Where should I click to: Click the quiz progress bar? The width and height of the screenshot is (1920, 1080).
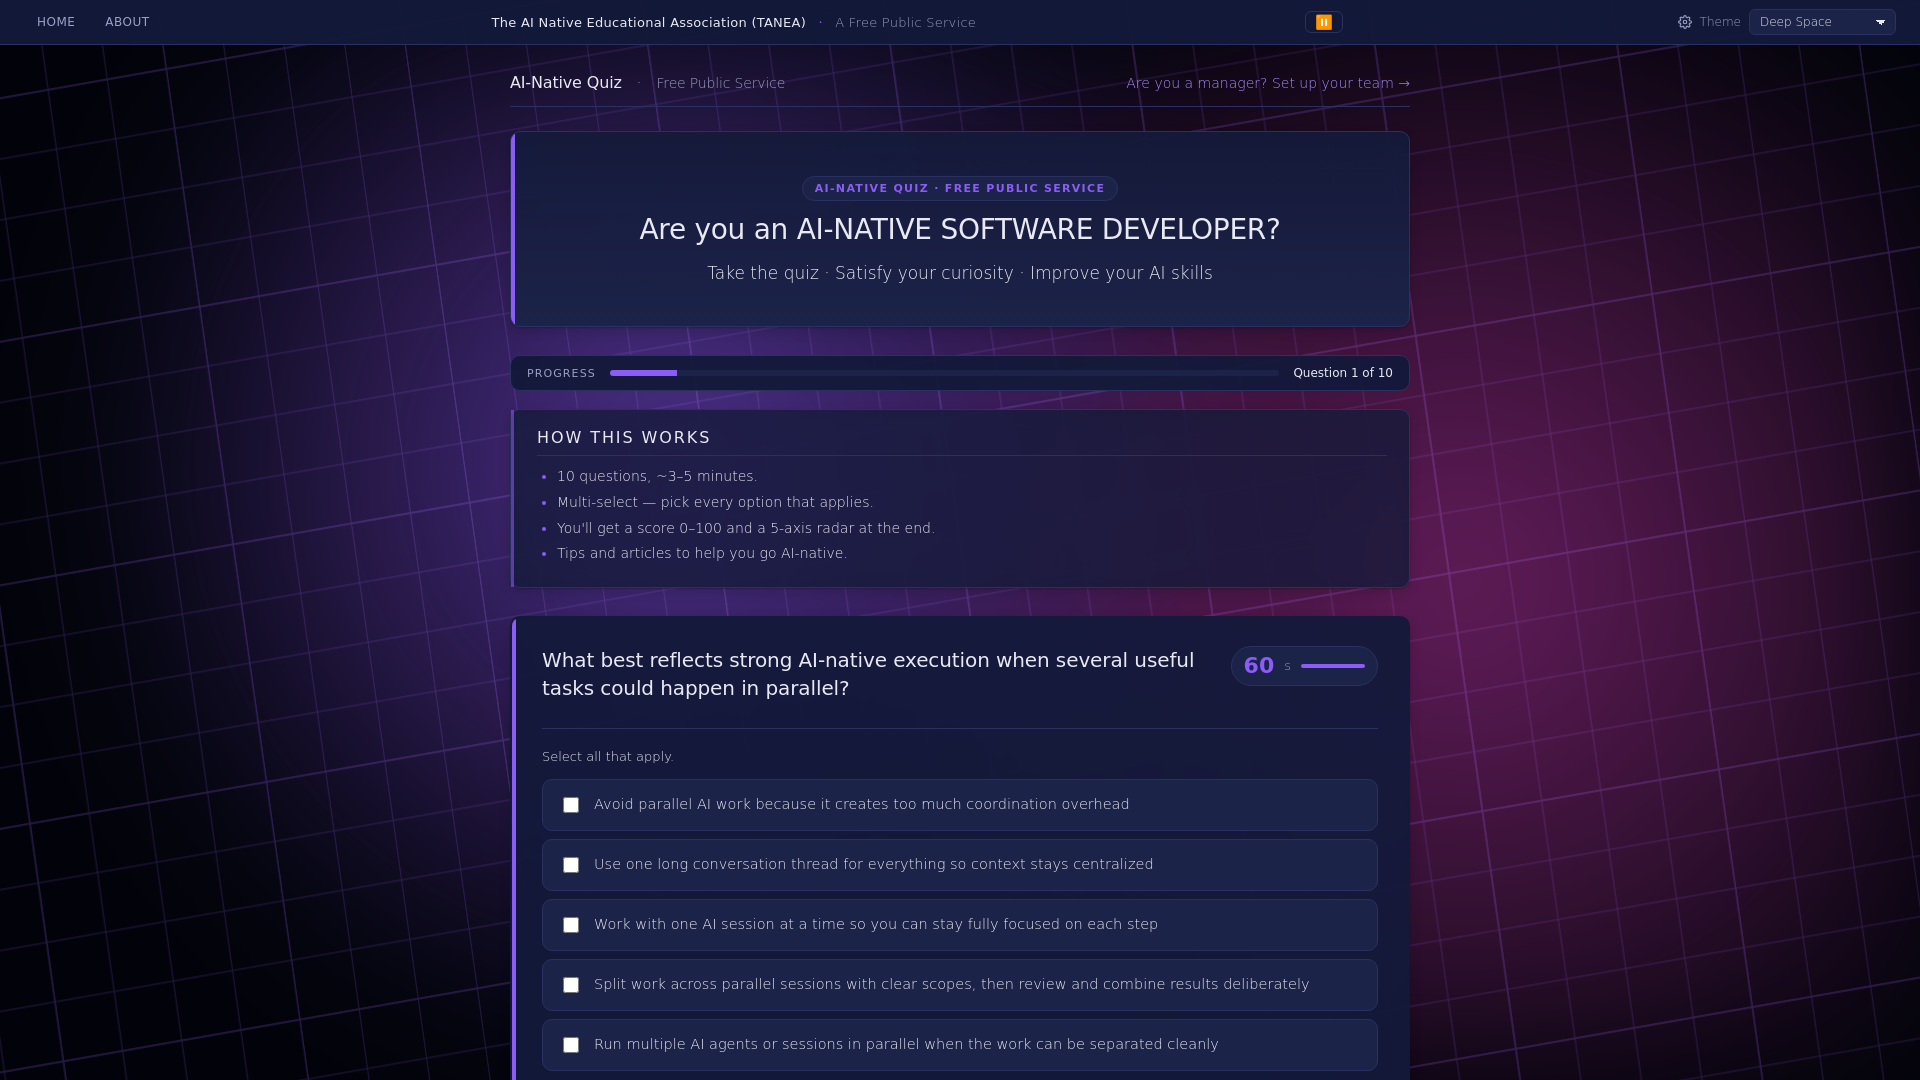pos(944,373)
